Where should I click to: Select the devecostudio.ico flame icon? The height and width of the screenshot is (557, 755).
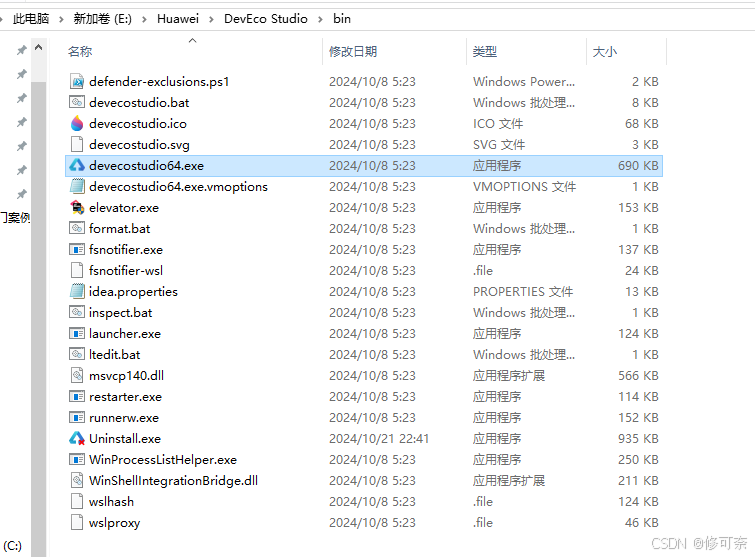click(x=77, y=124)
